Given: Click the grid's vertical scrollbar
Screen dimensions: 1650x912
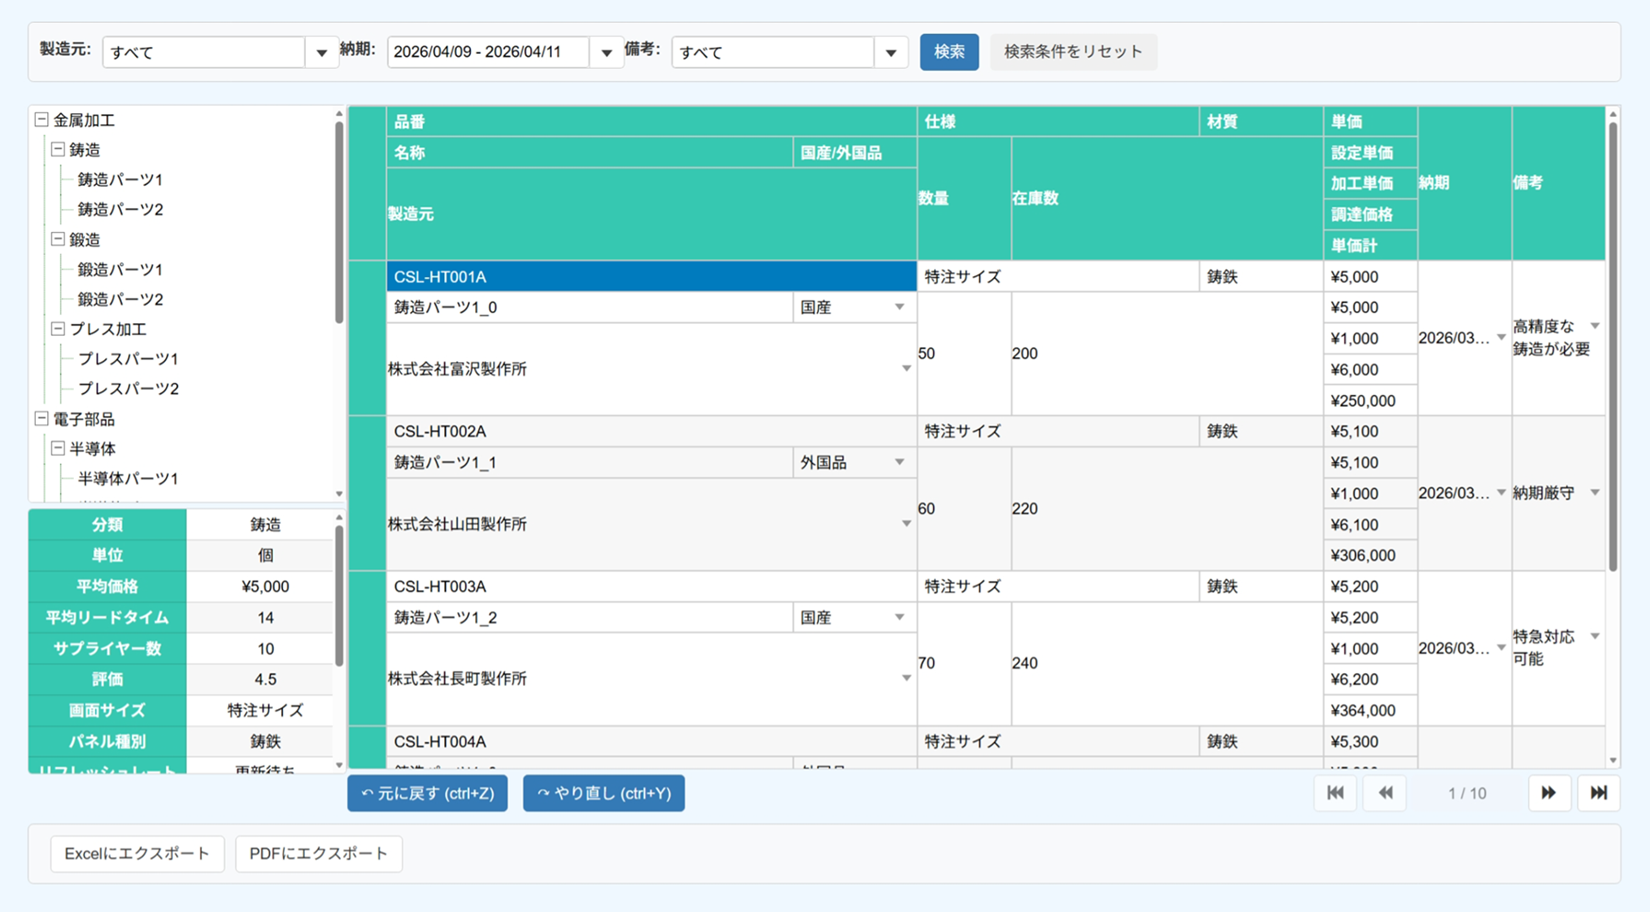Looking at the screenshot, I should [x=1612, y=345].
